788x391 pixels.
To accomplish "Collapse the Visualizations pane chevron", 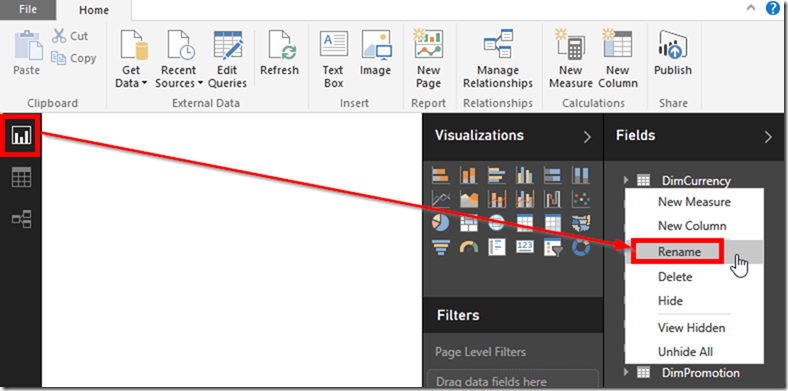I will 587,137.
